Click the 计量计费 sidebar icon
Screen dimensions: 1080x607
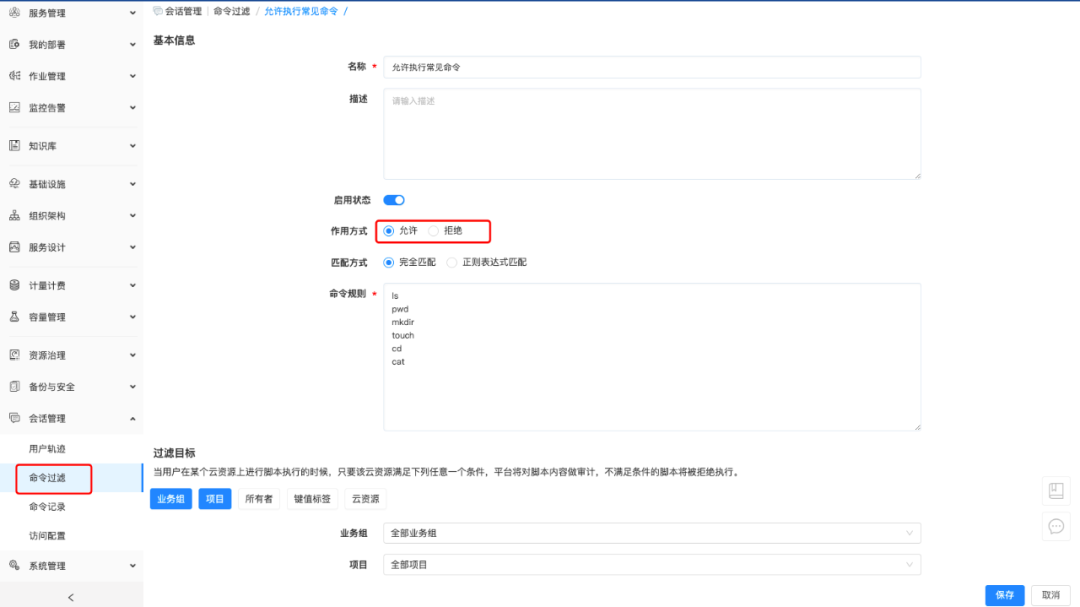tap(14, 283)
